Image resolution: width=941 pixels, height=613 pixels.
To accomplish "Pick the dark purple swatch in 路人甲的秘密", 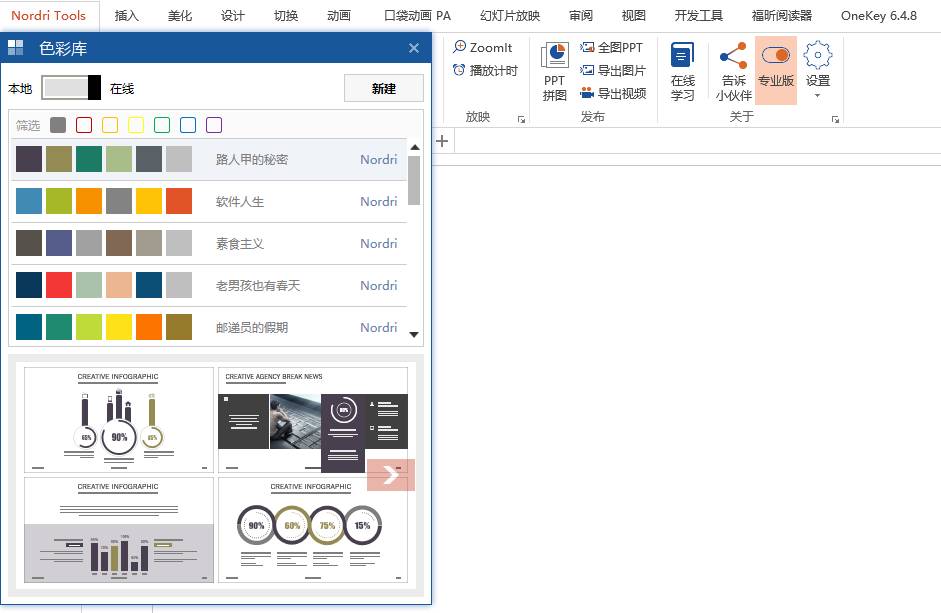I will tap(29, 159).
